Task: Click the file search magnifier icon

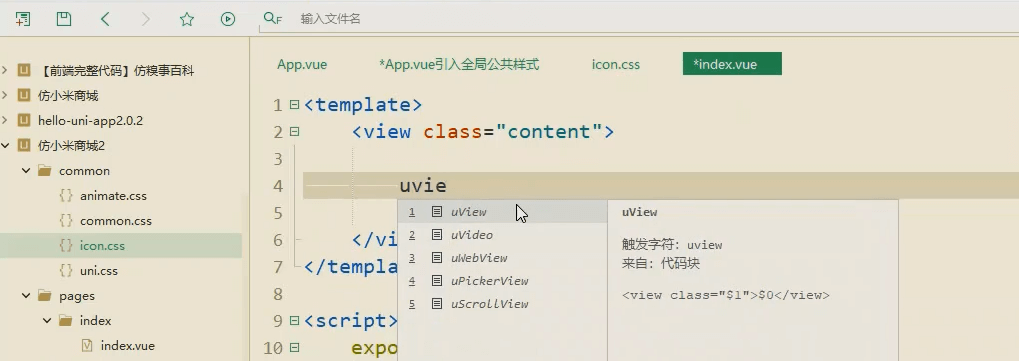Action: (x=272, y=19)
